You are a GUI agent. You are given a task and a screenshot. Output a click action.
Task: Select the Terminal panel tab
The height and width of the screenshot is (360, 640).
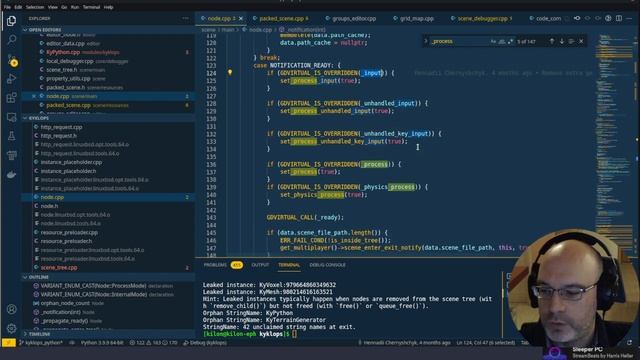coord(289,265)
